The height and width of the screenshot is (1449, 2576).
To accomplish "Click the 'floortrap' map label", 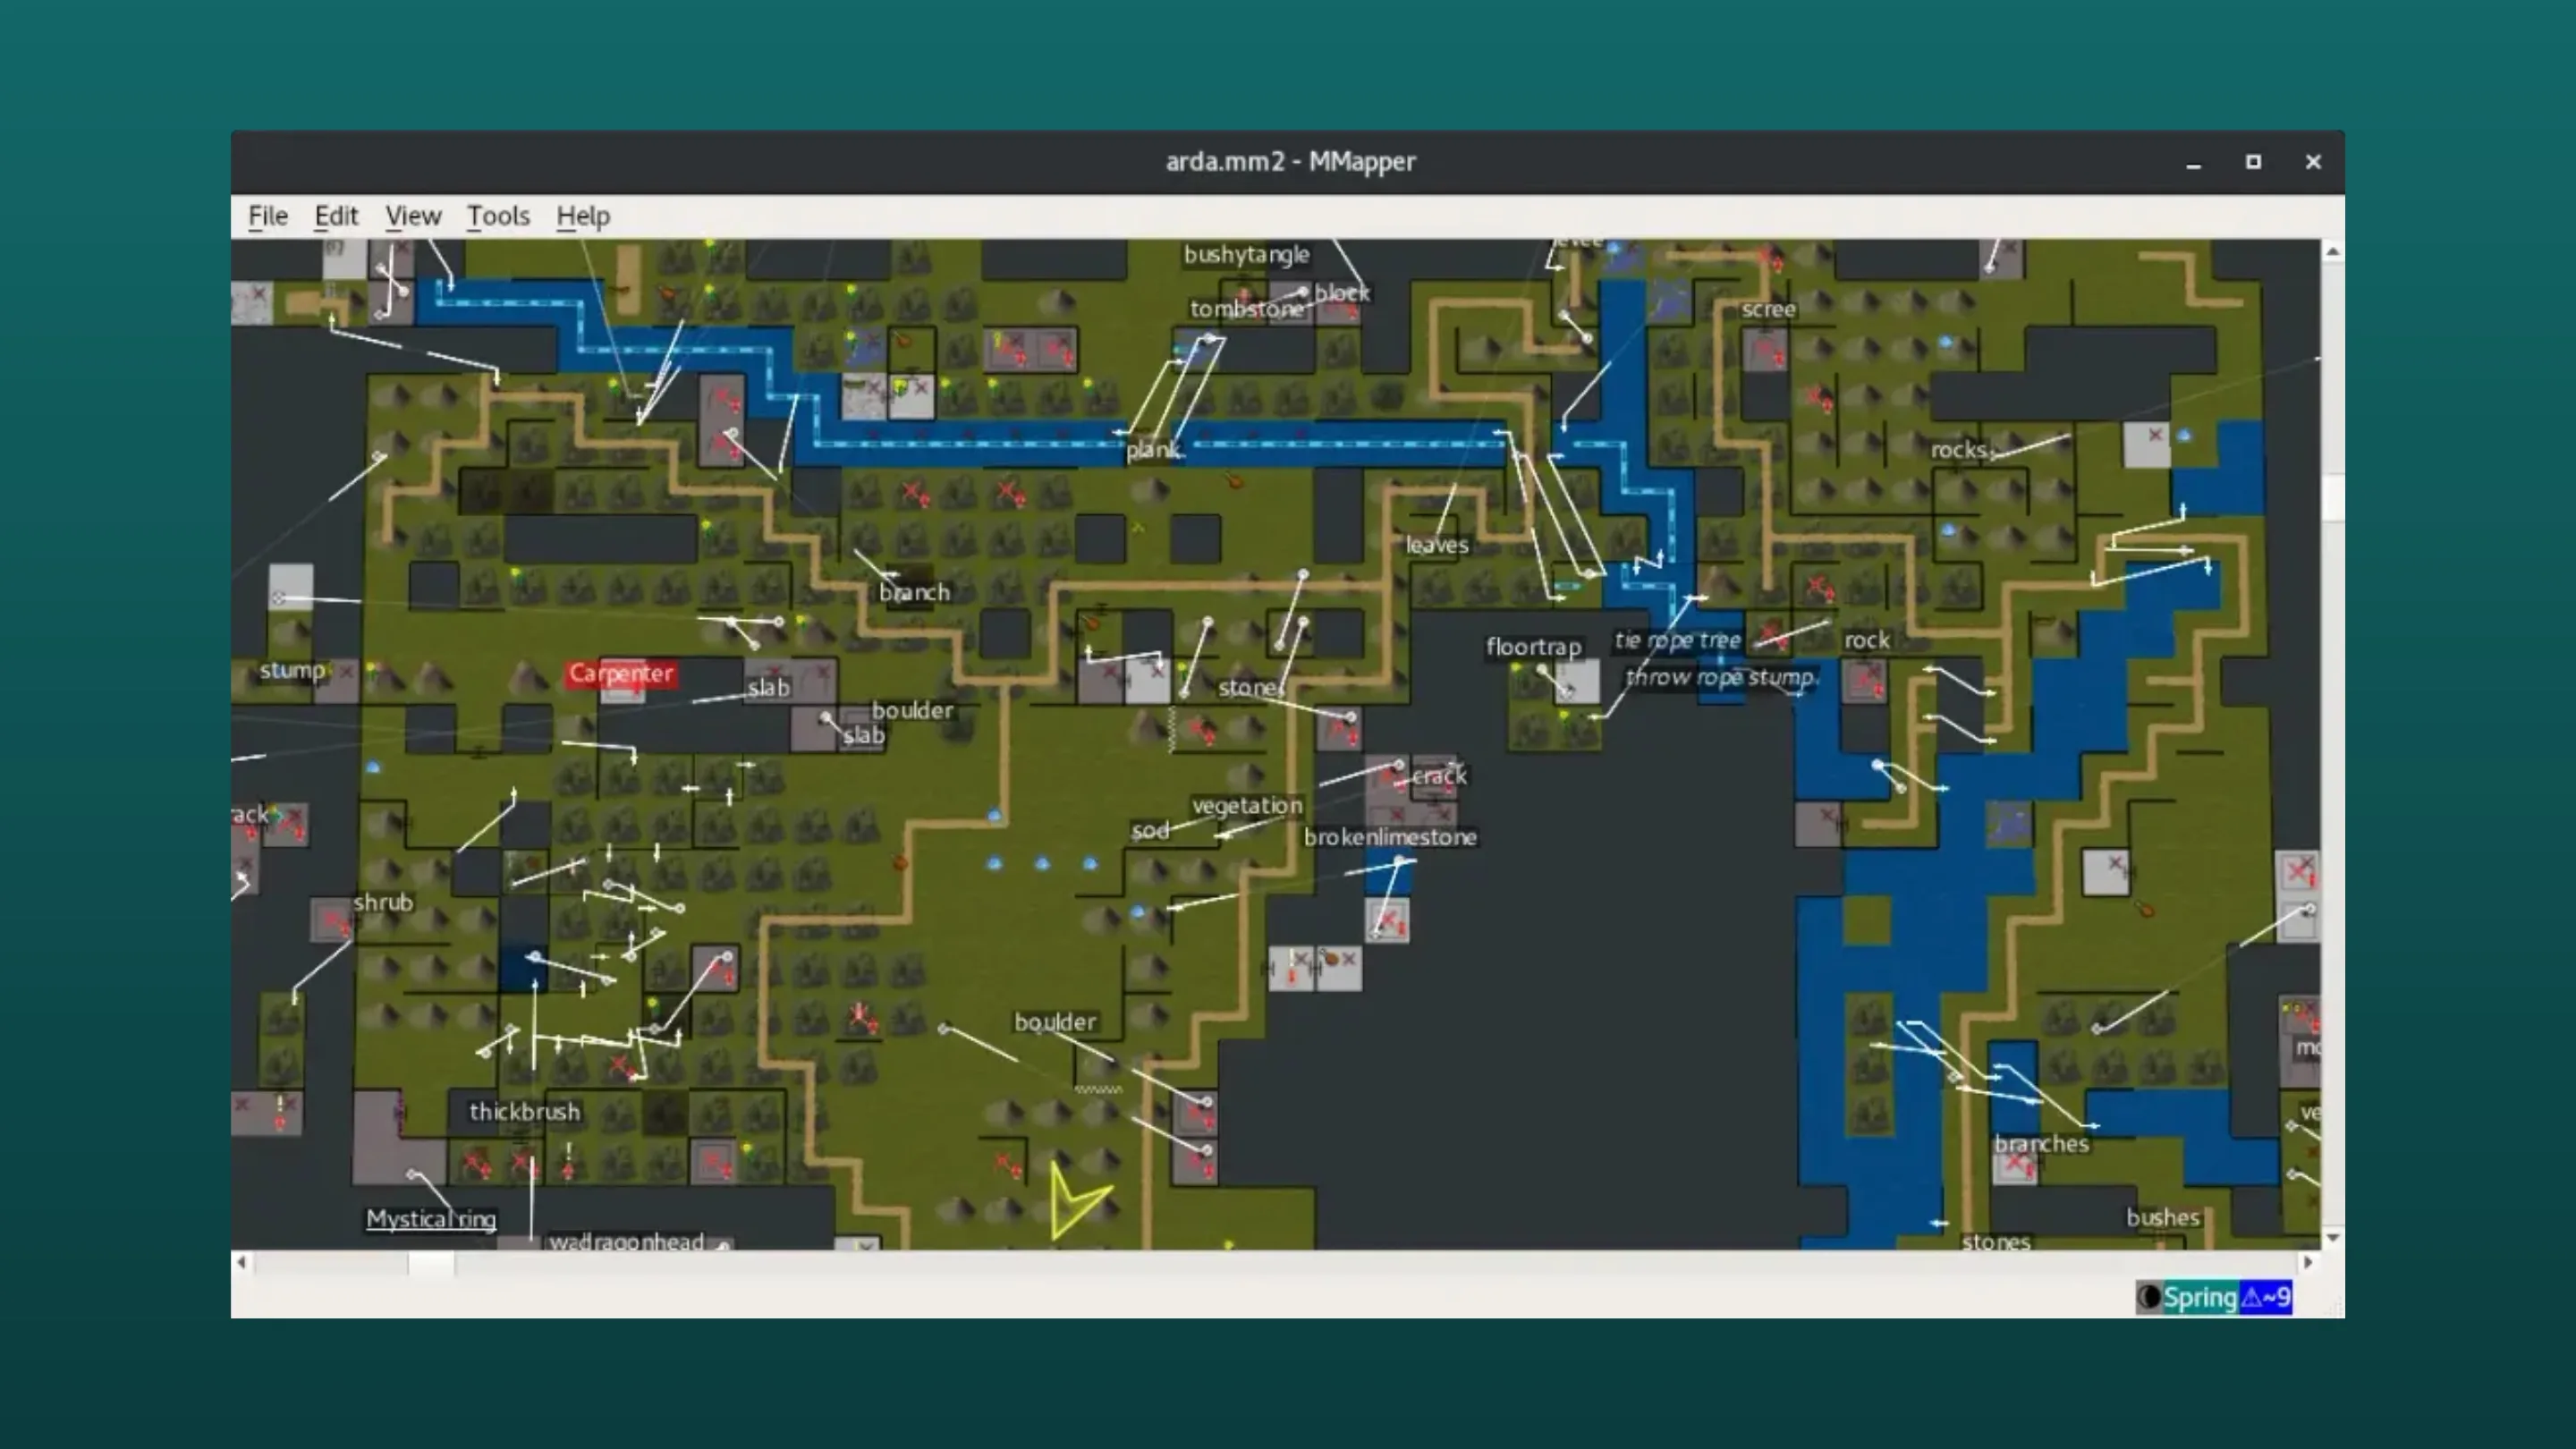I will [1533, 647].
